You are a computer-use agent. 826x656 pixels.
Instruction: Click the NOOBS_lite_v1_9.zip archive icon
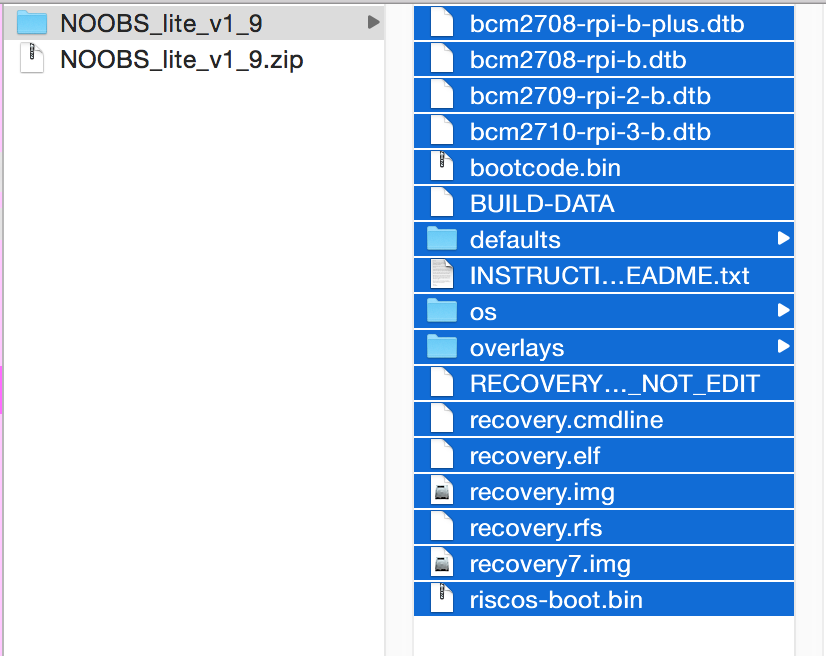click(x=33, y=60)
